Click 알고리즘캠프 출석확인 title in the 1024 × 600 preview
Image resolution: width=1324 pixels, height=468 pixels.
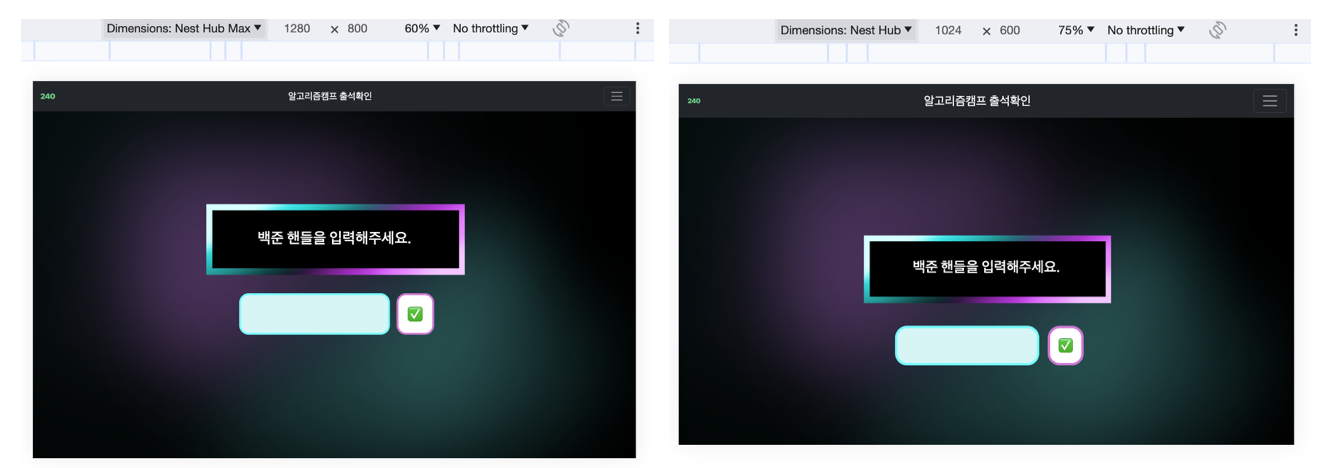point(977,101)
